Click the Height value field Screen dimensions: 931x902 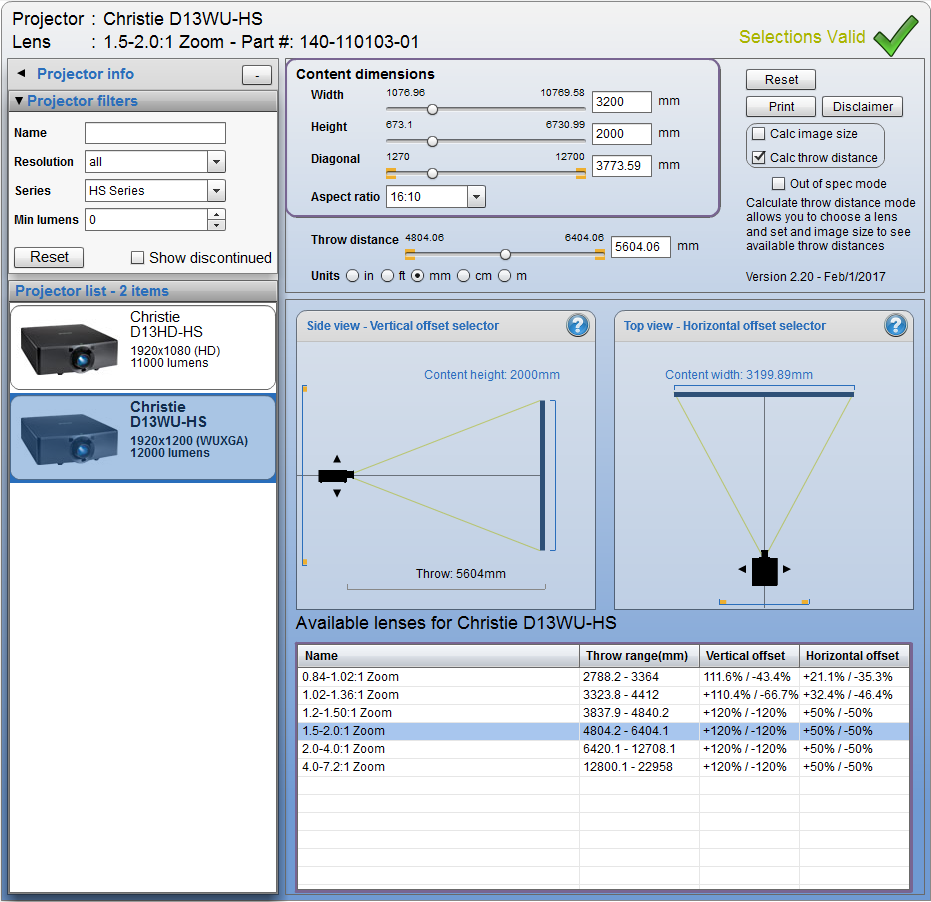click(x=622, y=134)
